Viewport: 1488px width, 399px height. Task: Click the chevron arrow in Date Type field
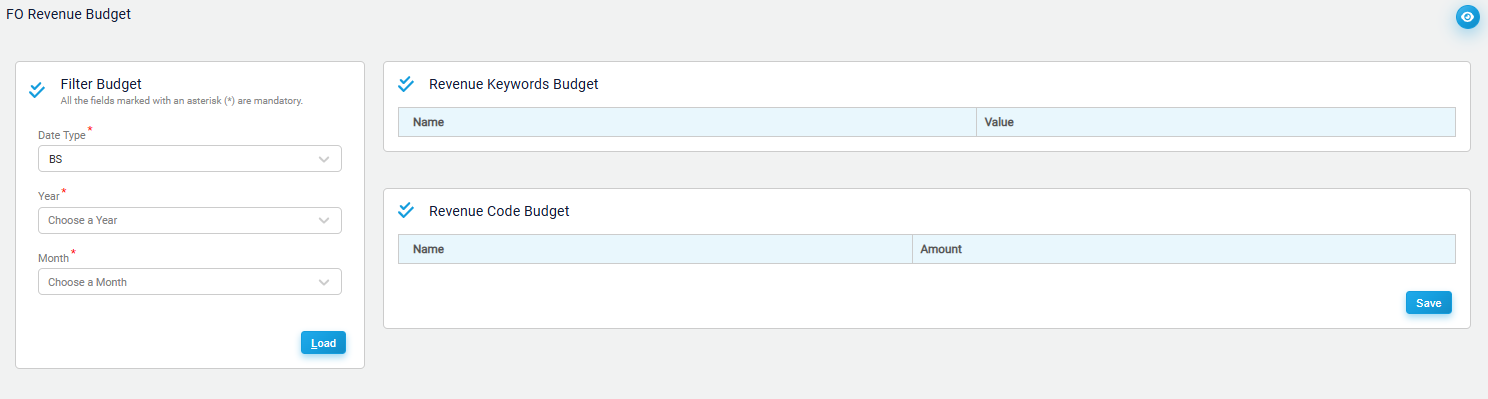click(x=324, y=159)
